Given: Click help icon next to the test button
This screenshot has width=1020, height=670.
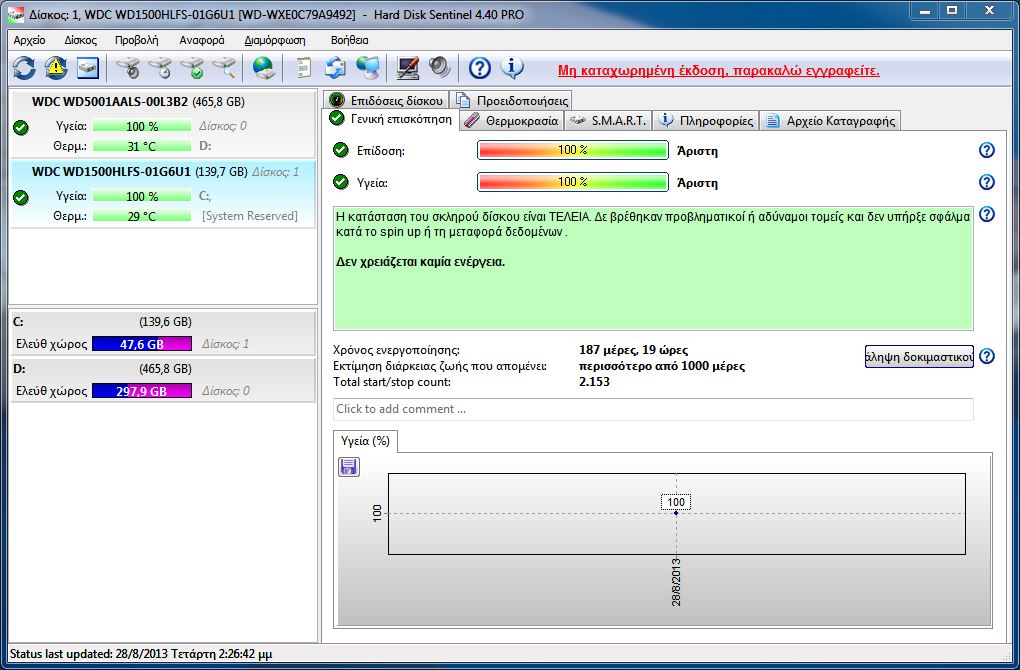Looking at the screenshot, I should pyautogui.click(x=987, y=356).
